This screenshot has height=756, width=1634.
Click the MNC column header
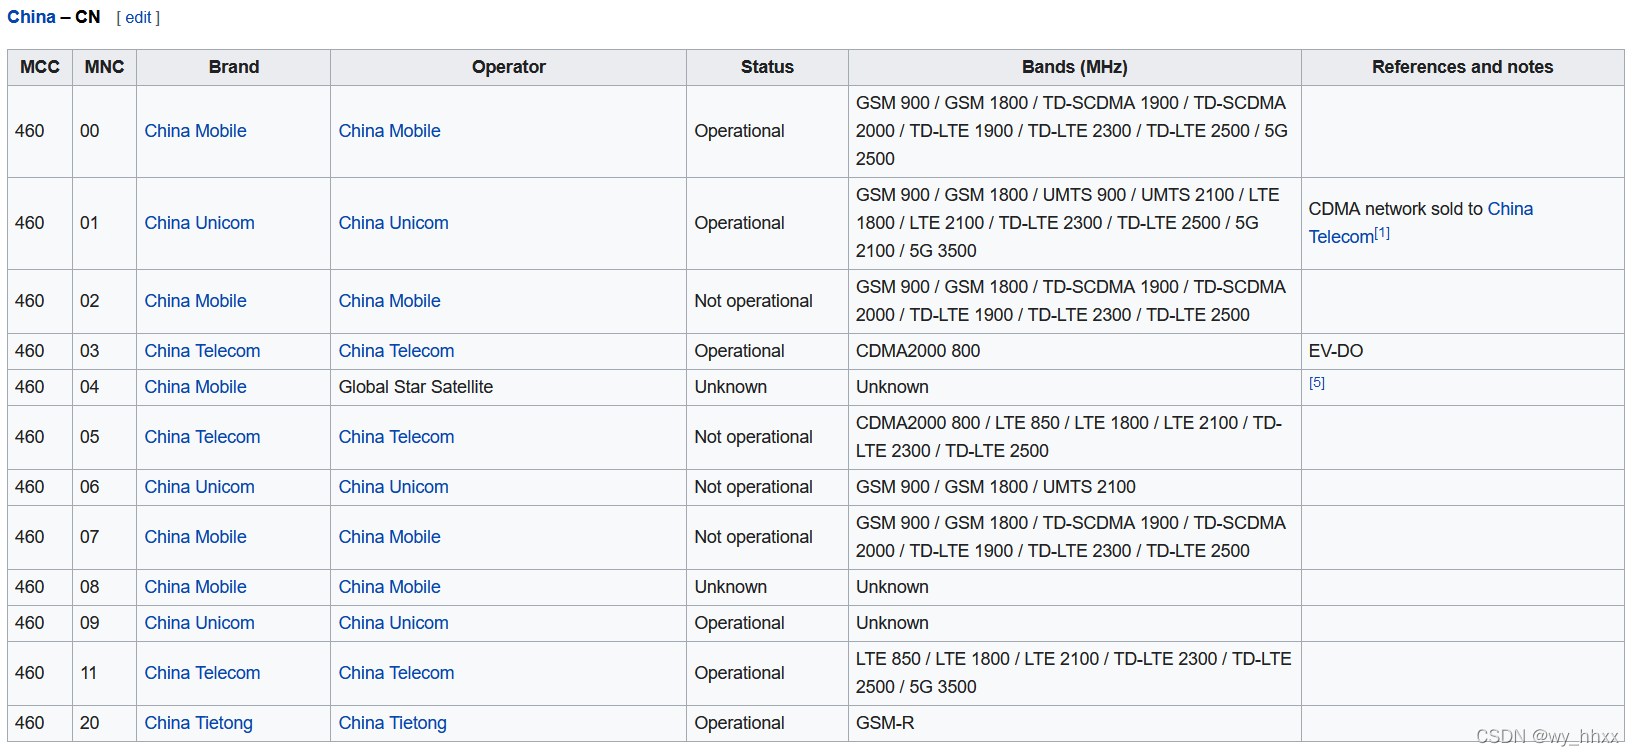[x=104, y=67]
